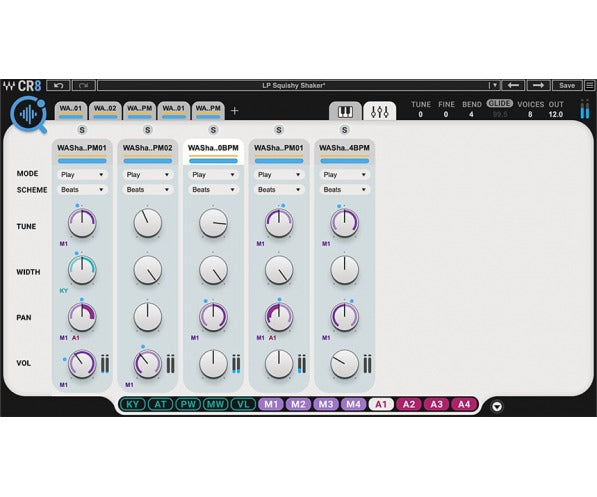
Task: Click the KY modulation source
Action: [132, 404]
